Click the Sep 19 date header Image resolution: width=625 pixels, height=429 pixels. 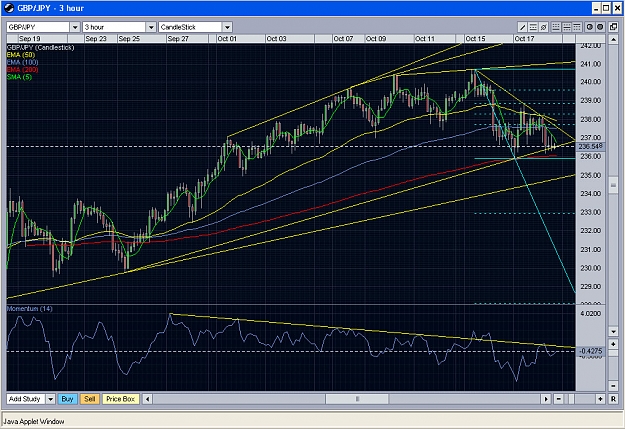[x=29, y=39]
